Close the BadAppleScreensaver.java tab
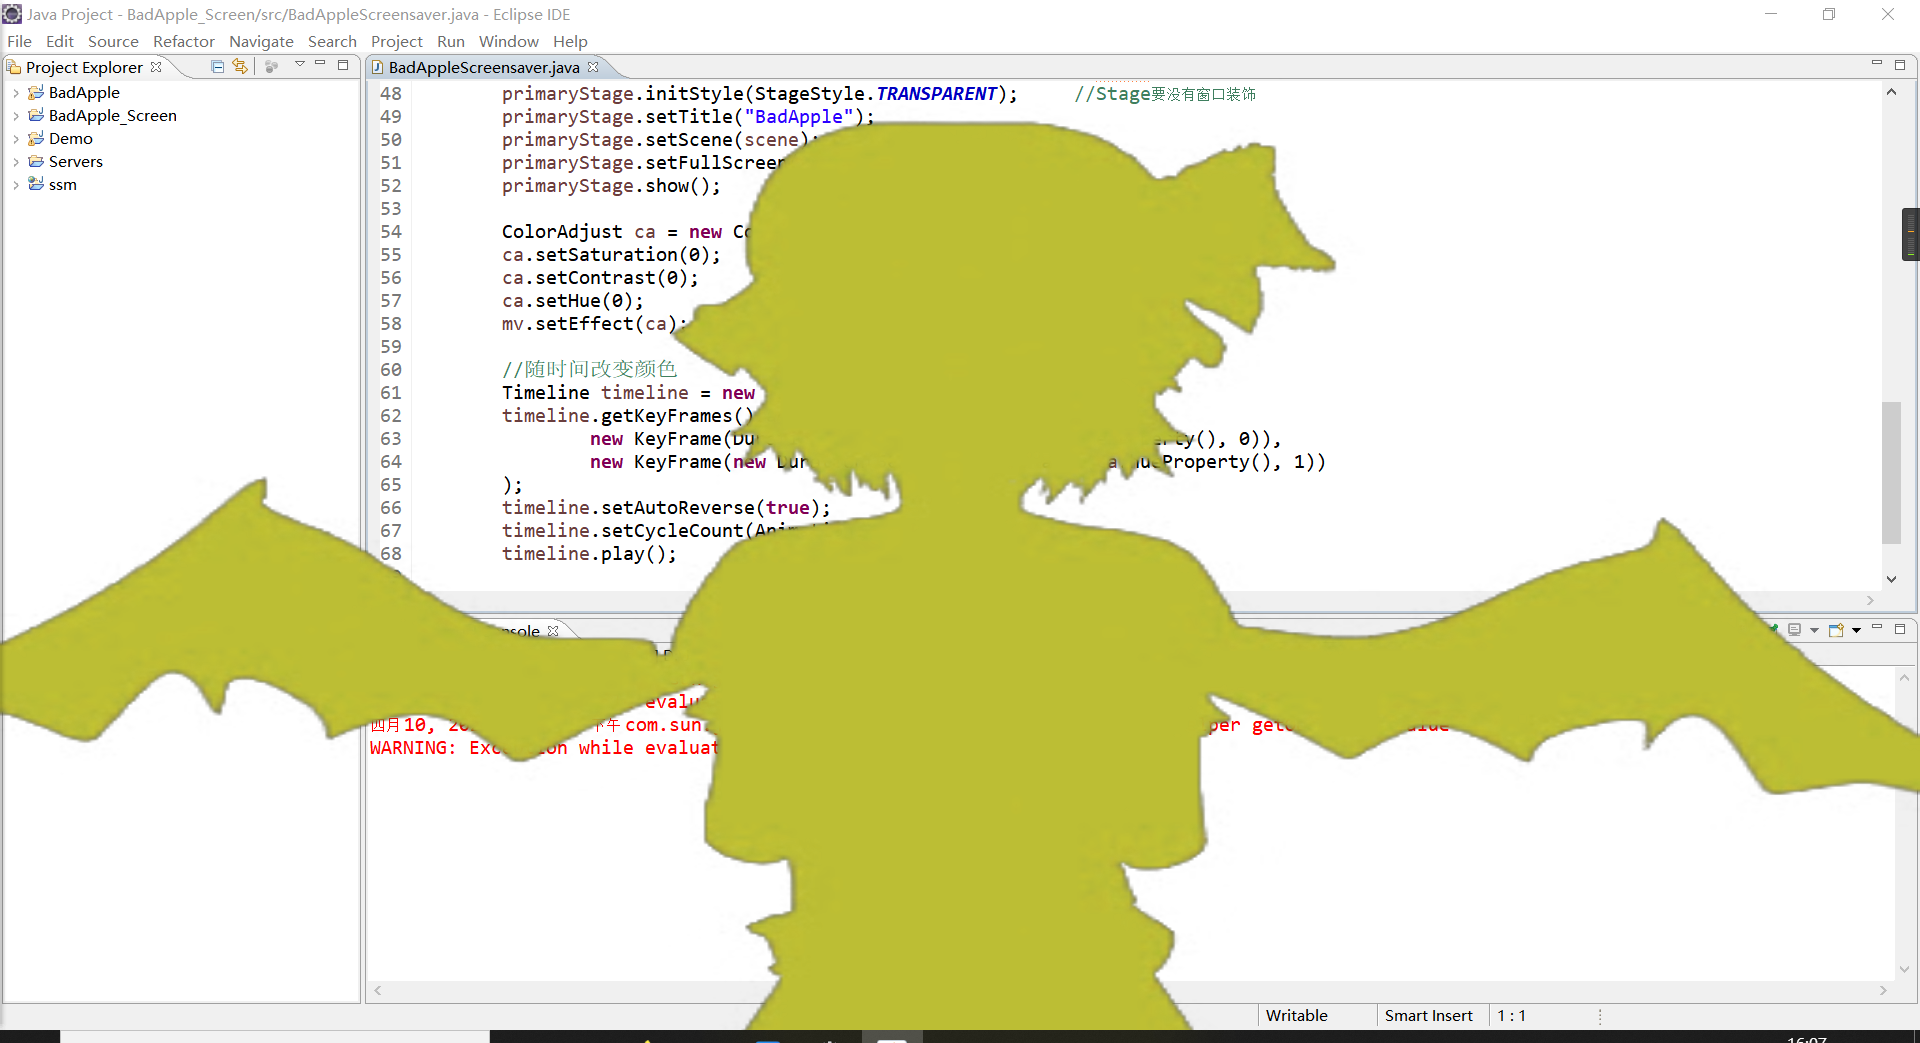The width and height of the screenshot is (1920, 1043). pyautogui.click(x=593, y=67)
